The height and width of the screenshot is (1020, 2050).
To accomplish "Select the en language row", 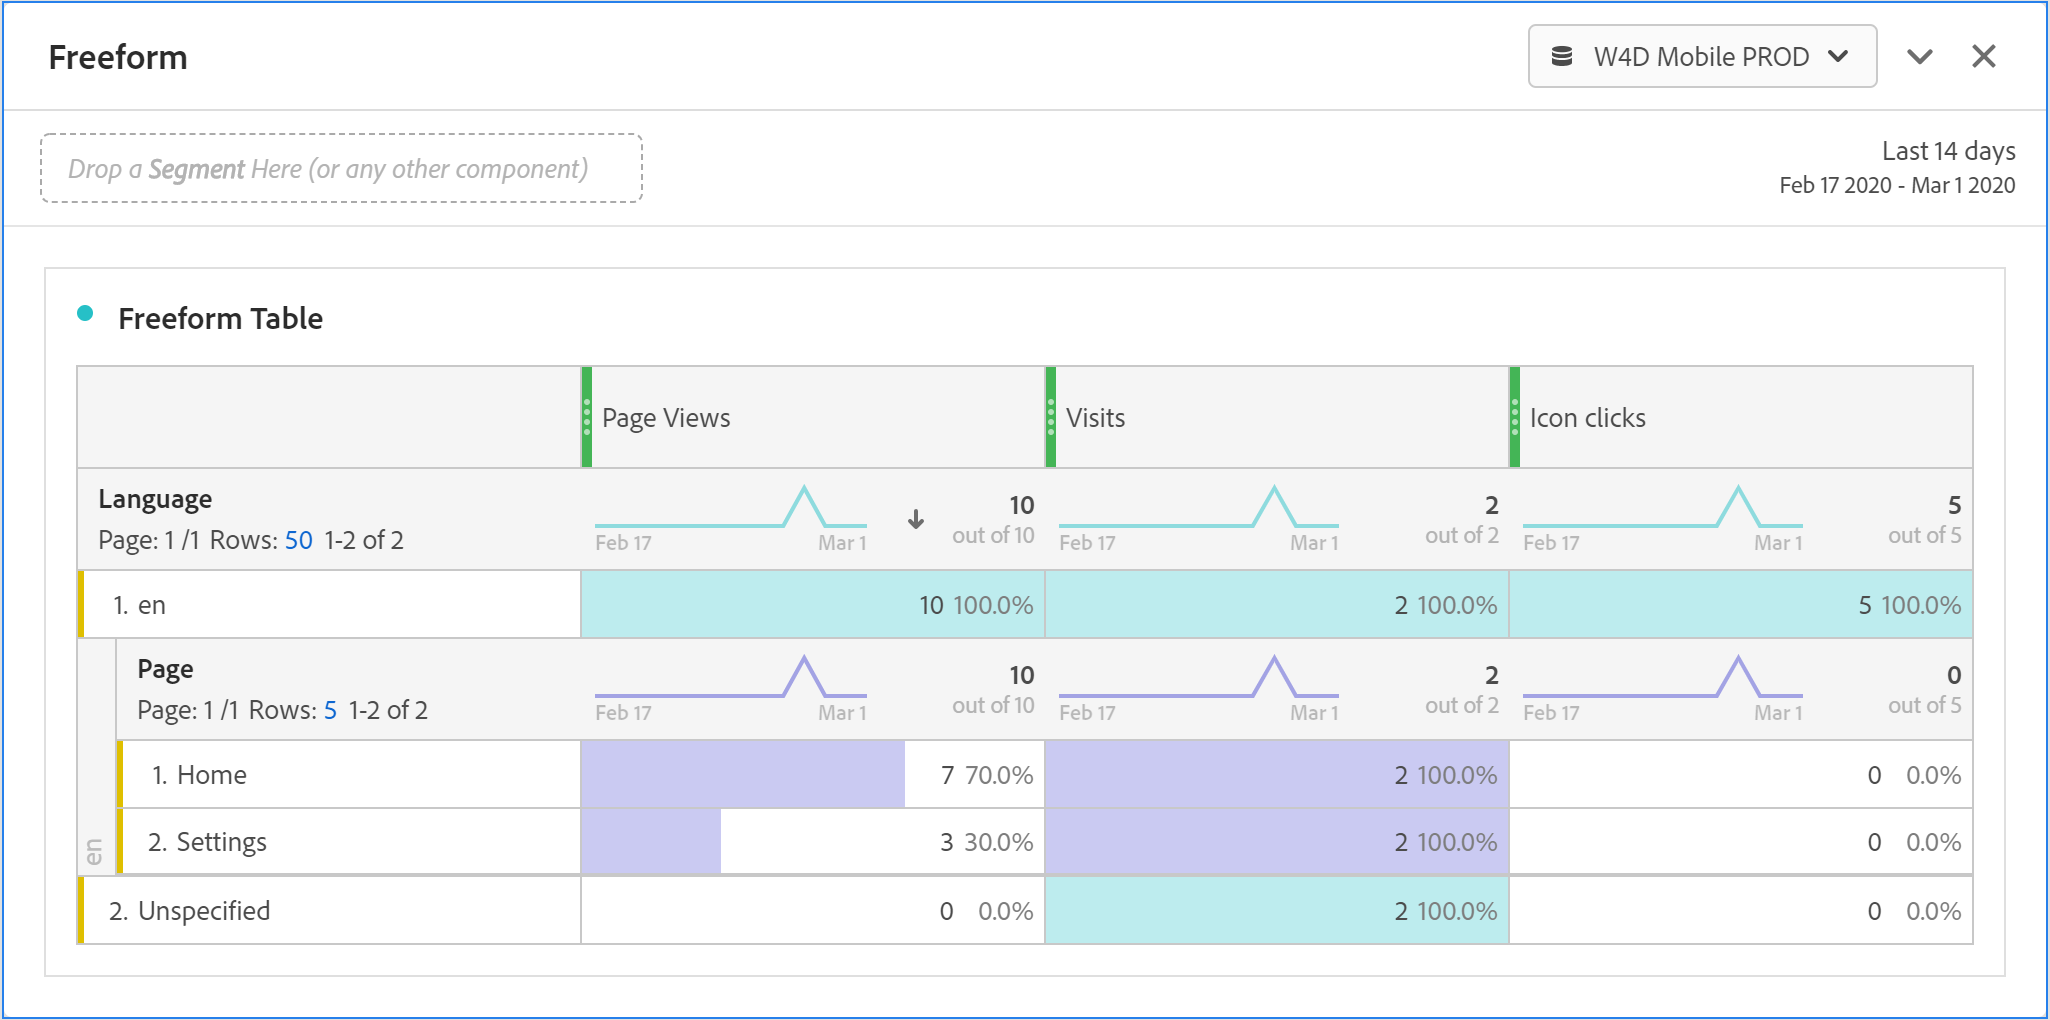I will pyautogui.click(x=152, y=605).
